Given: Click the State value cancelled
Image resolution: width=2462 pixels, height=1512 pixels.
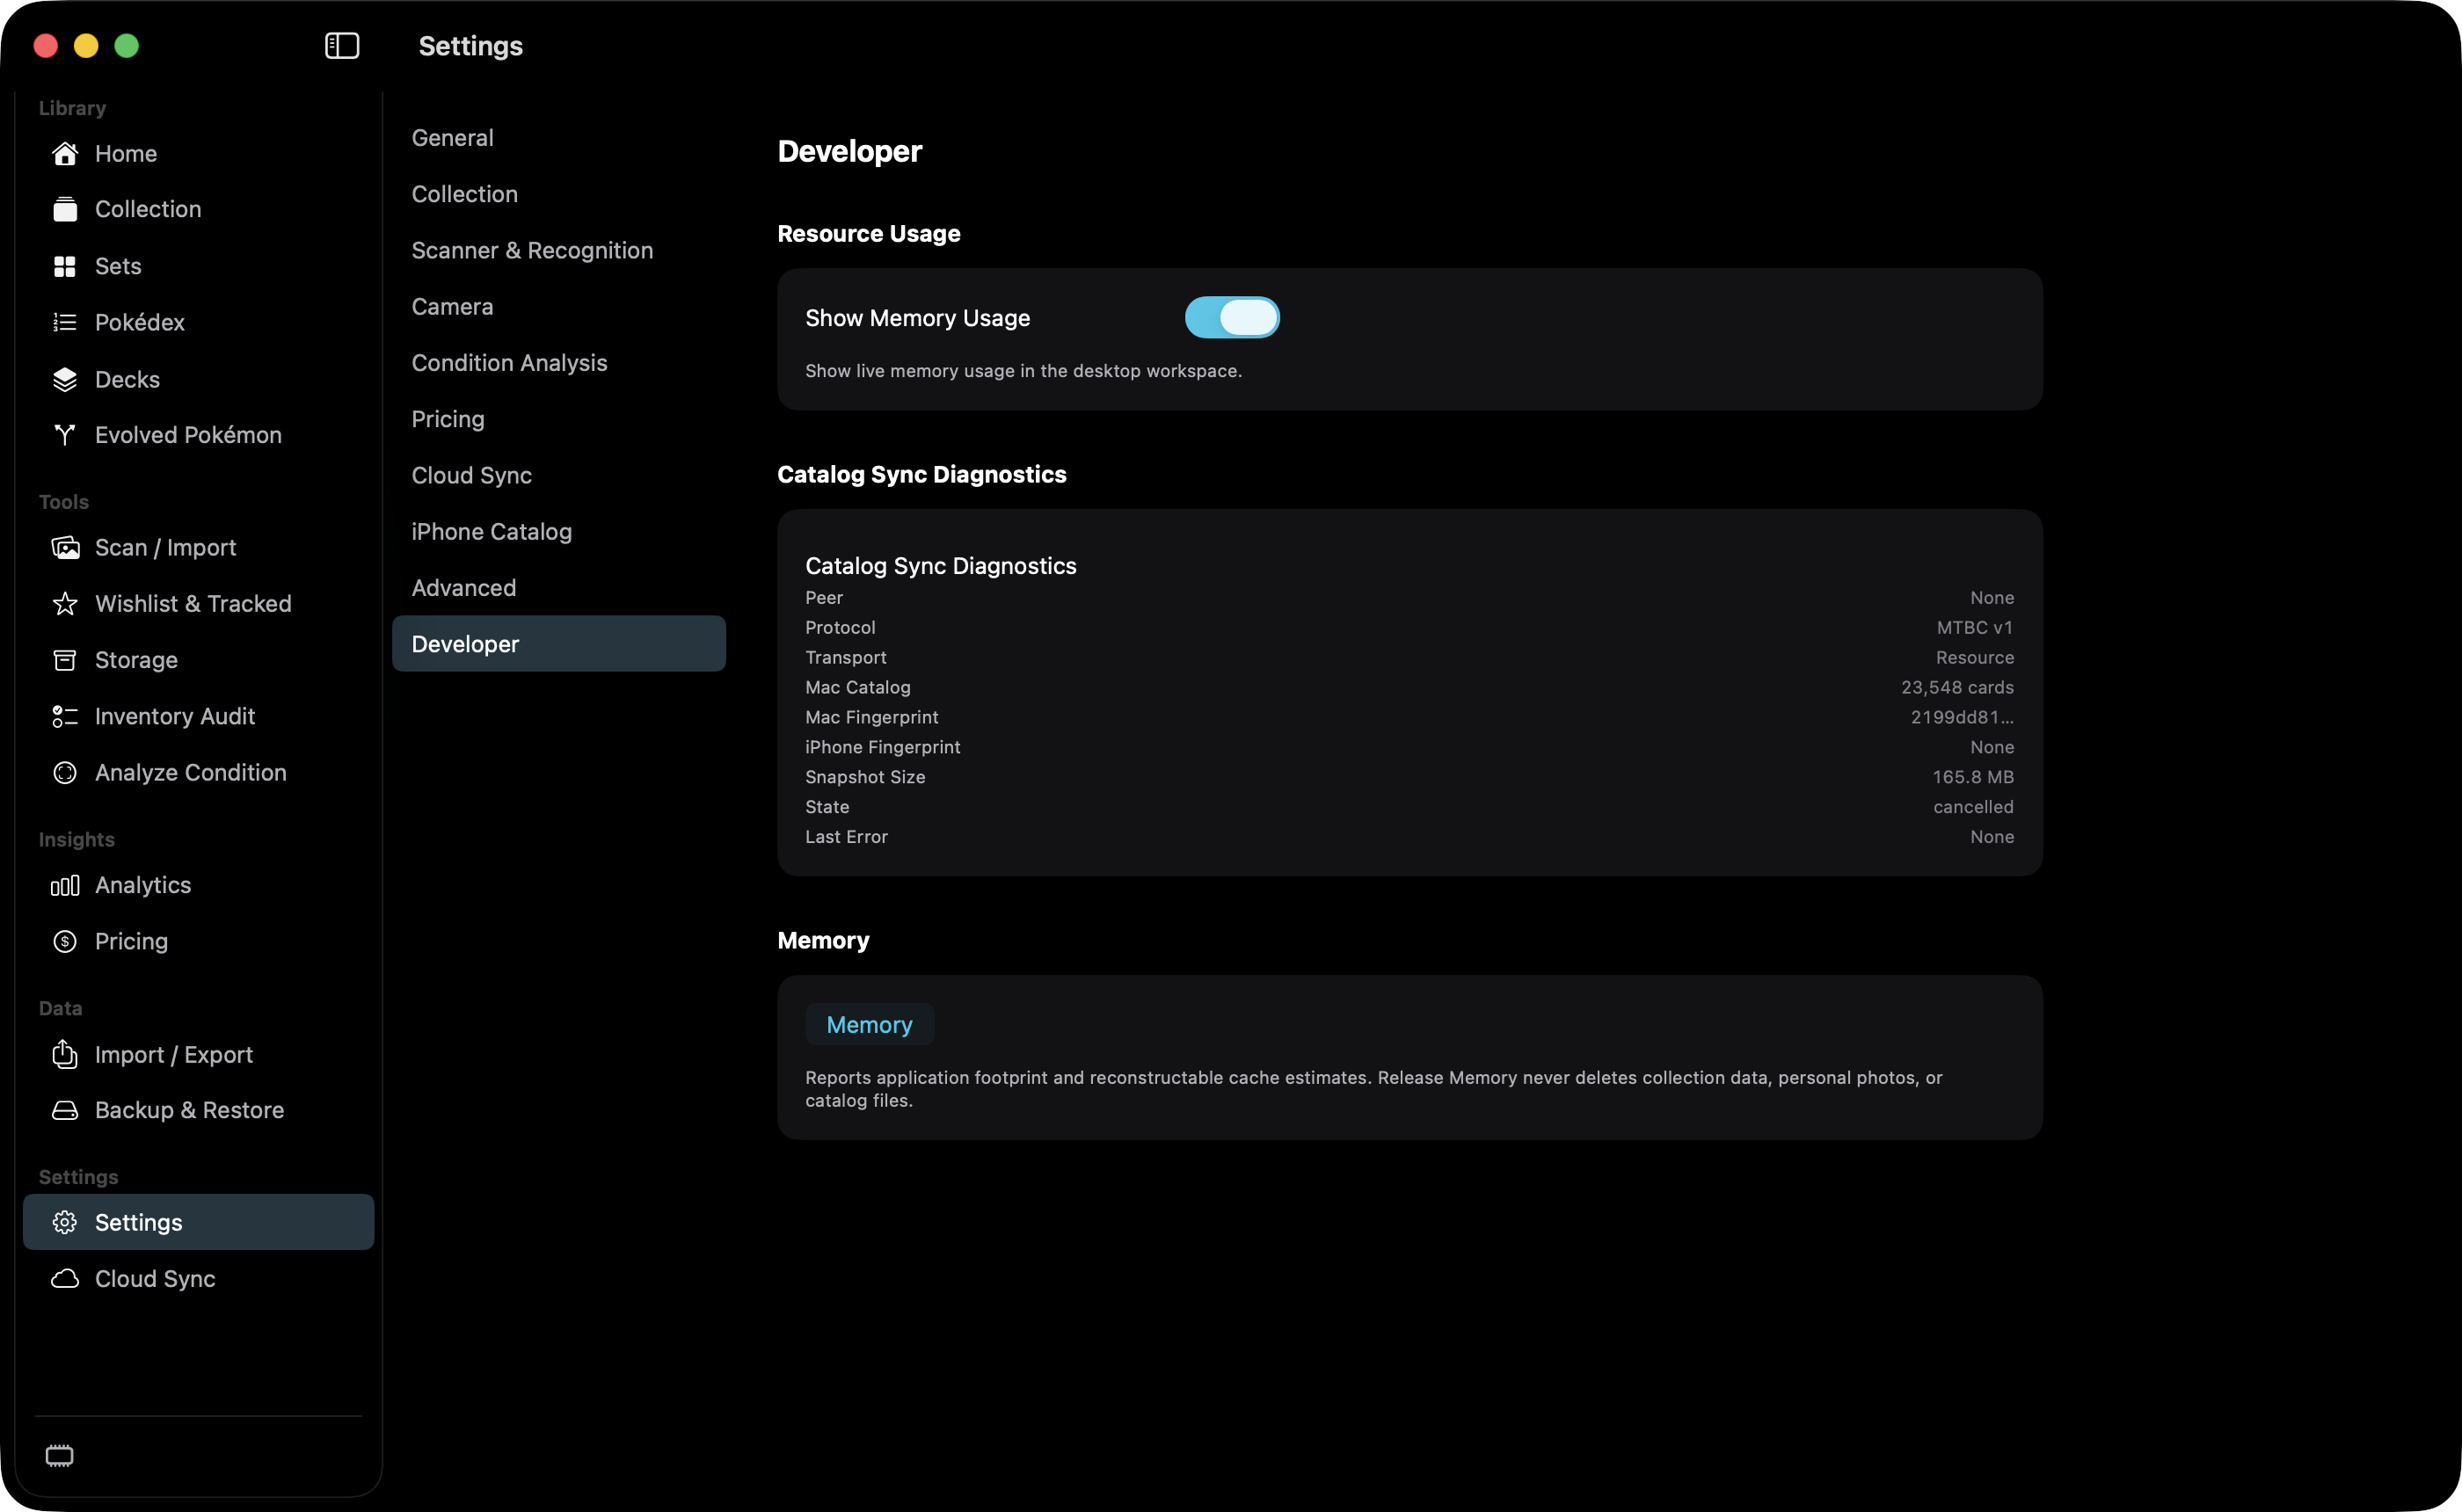Looking at the screenshot, I should [1973, 807].
